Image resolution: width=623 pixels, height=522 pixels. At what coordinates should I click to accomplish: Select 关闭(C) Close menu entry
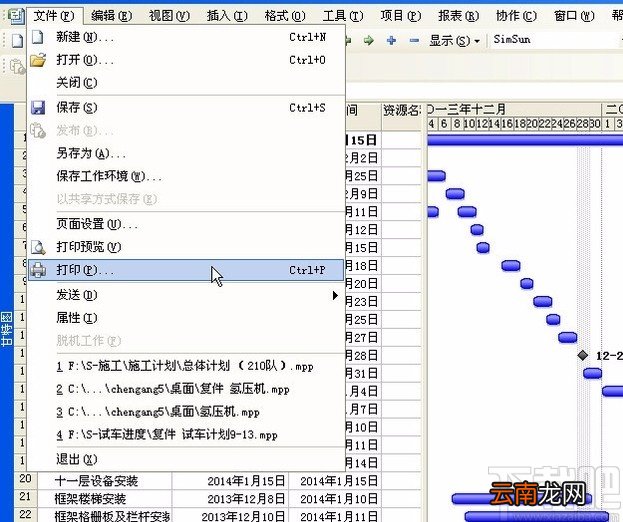(x=186, y=83)
